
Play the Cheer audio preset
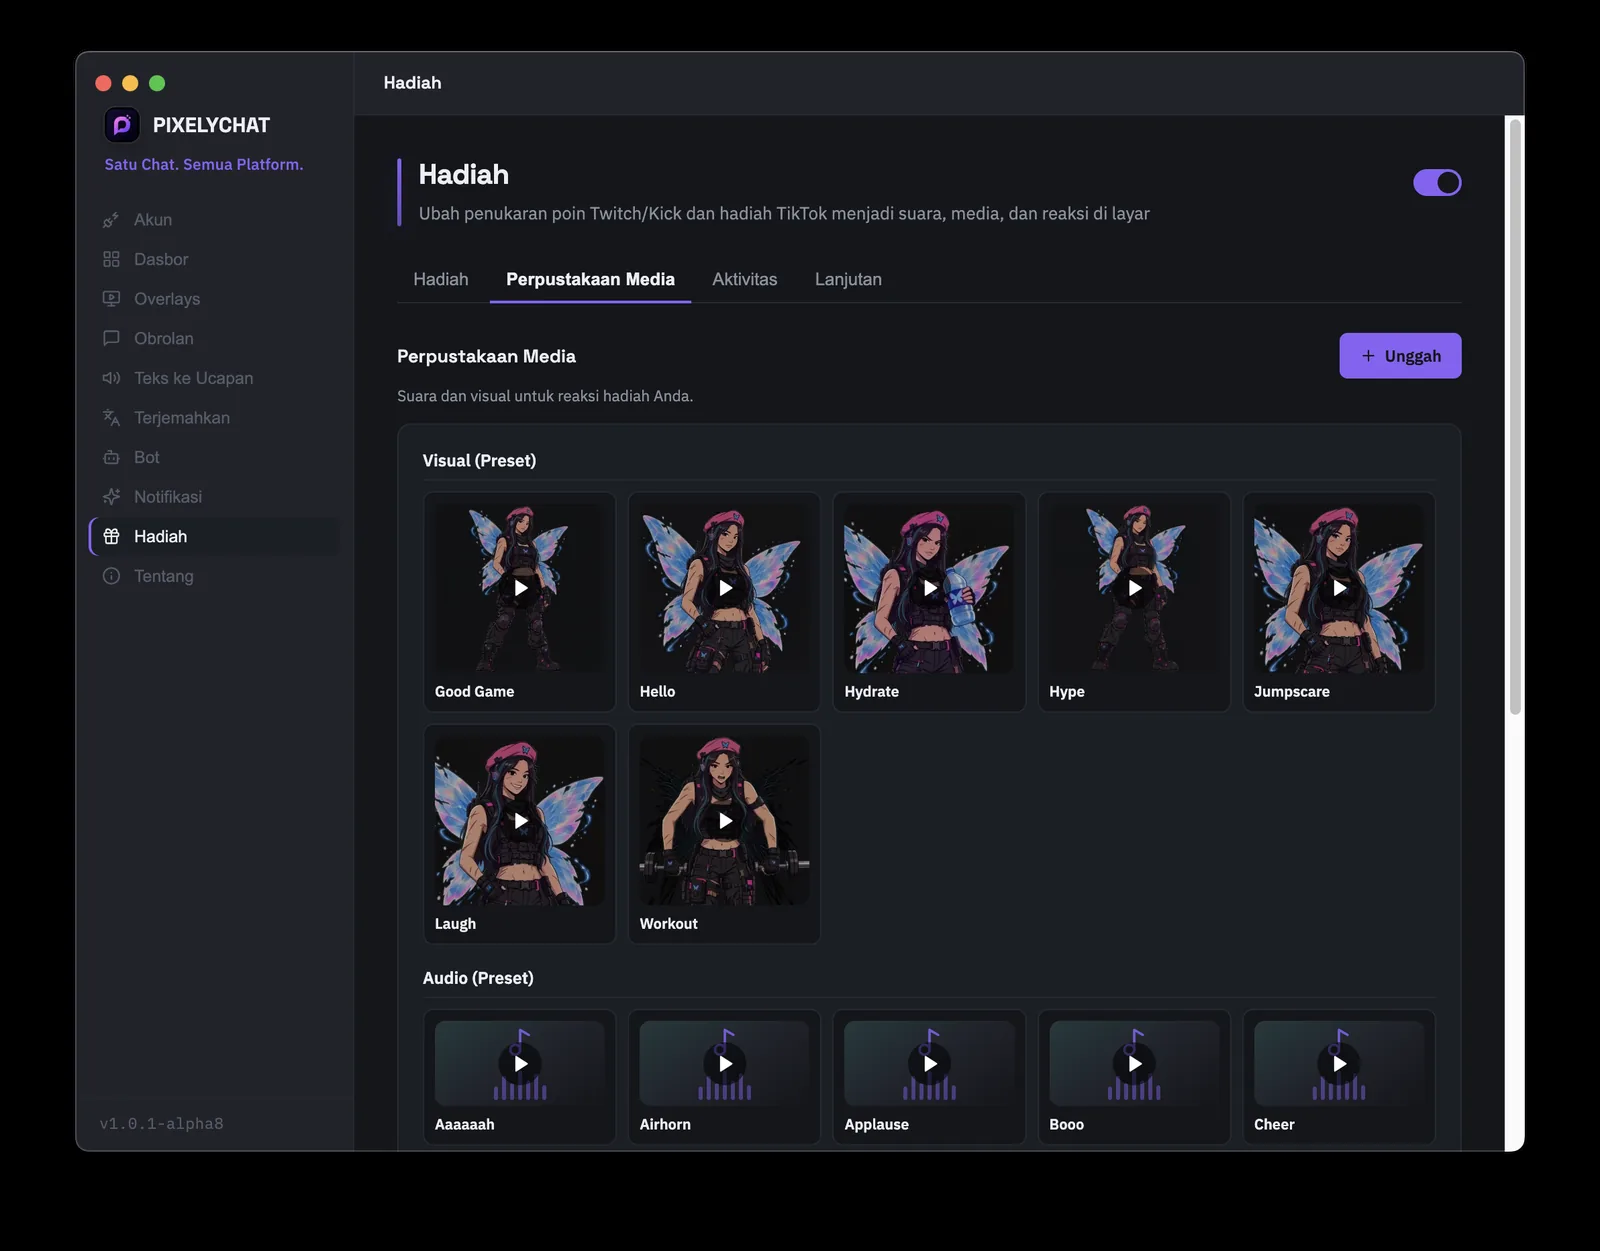pos(1339,1064)
